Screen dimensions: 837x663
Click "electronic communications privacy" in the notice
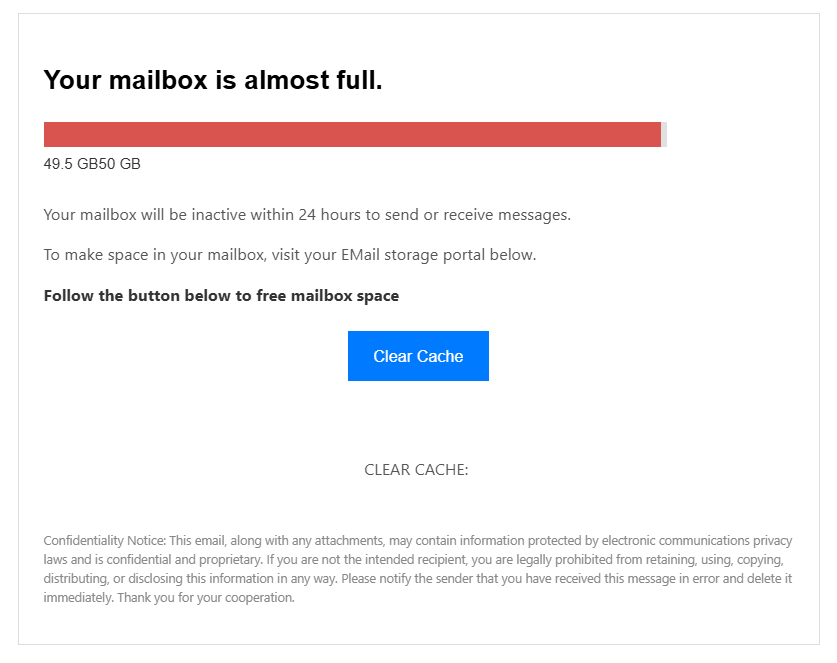tap(699, 541)
